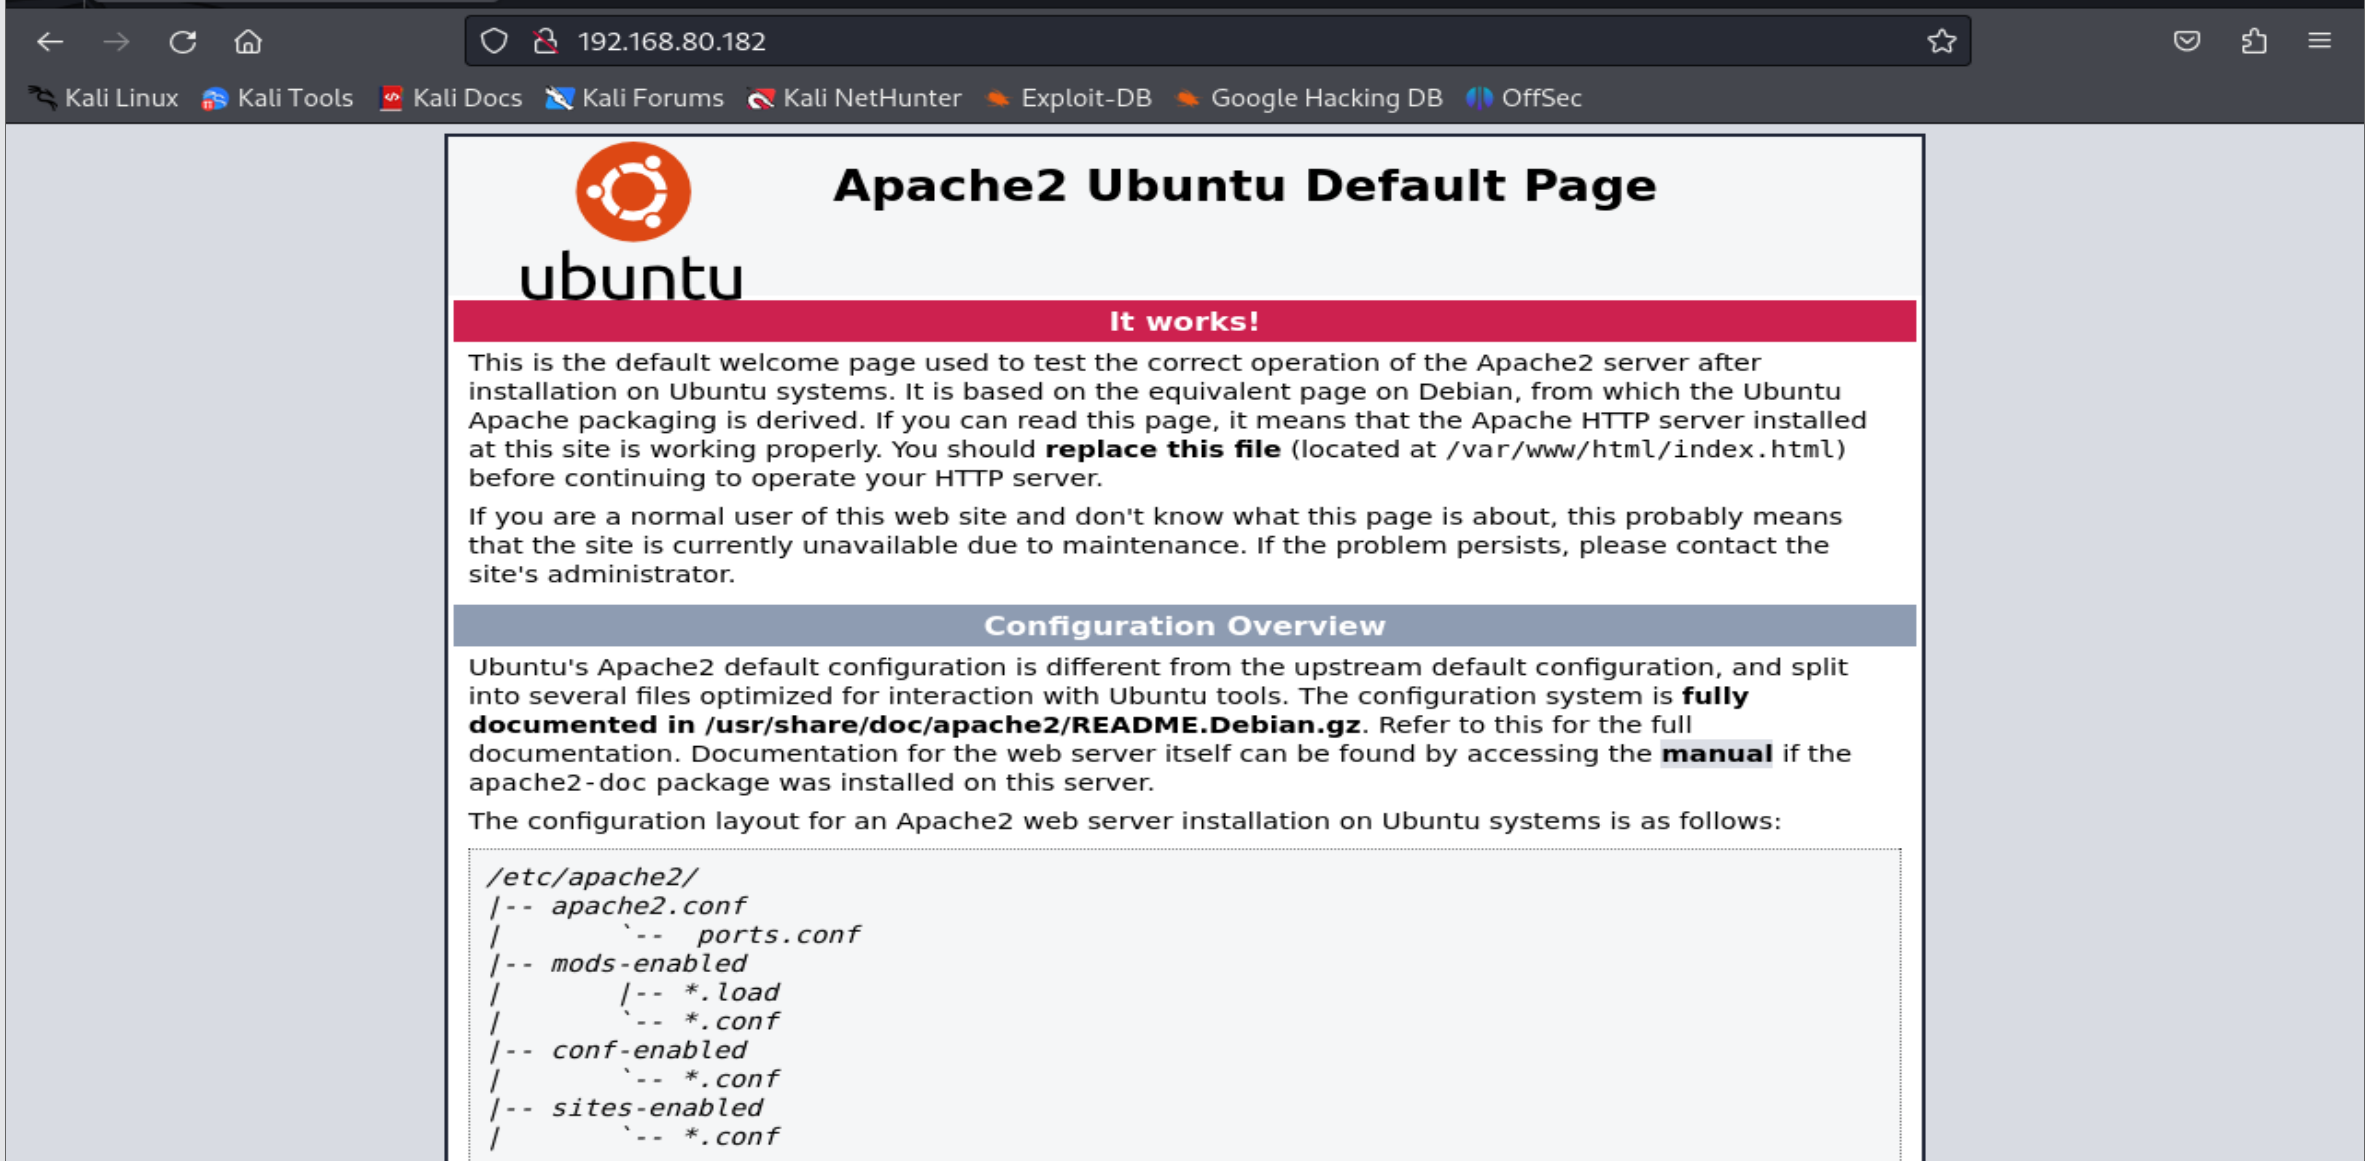Open the Google Hacking DB bookmark
Viewport: 2365px width, 1161px height.
point(1309,98)
